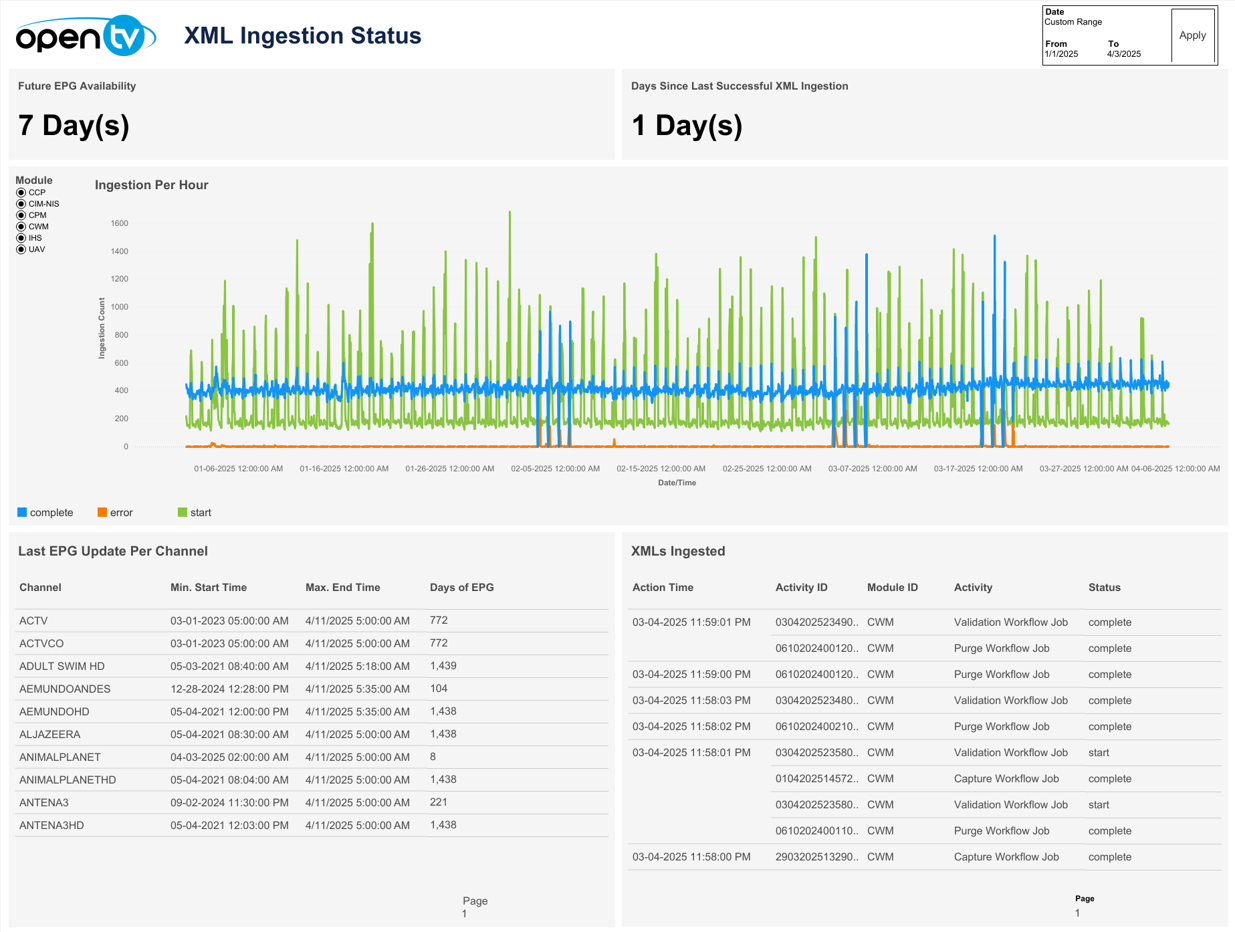1235x932 pixels.
Task: Select the CPM module radio button
Action: click(x=21, y=215)
